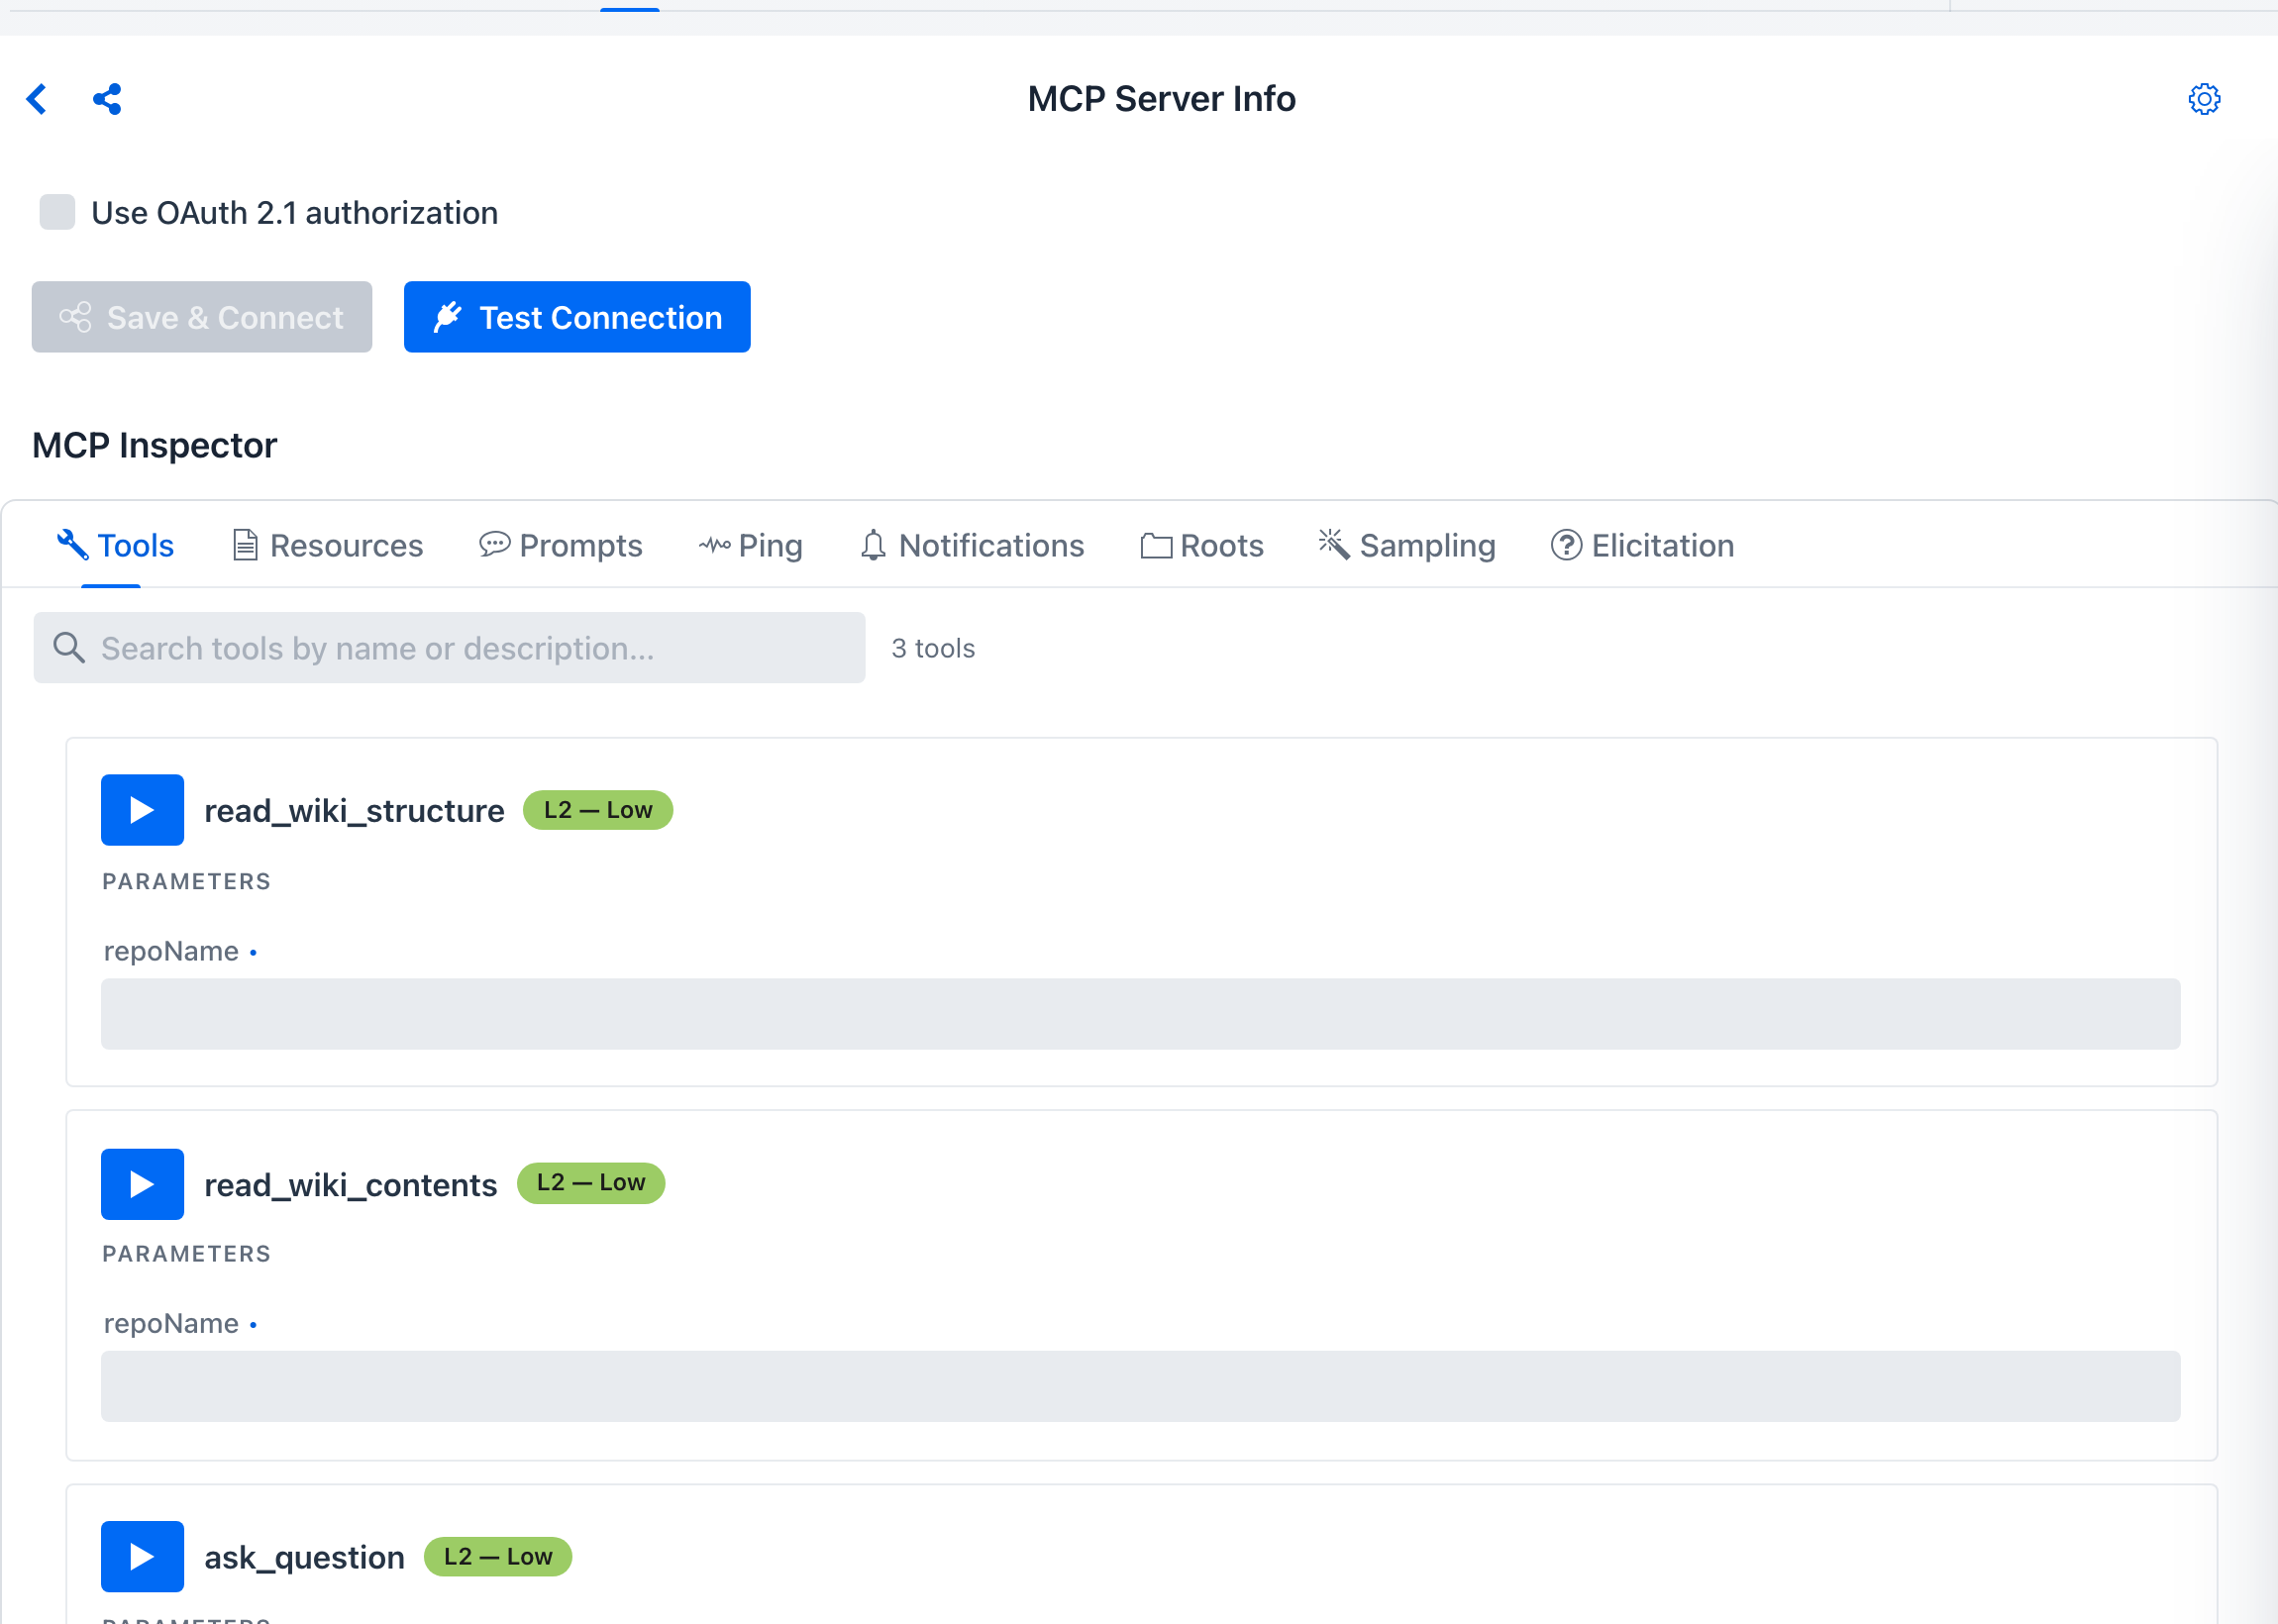Open the Sampling tab
The image size is (2278, 1624).
coord(1407,546)
